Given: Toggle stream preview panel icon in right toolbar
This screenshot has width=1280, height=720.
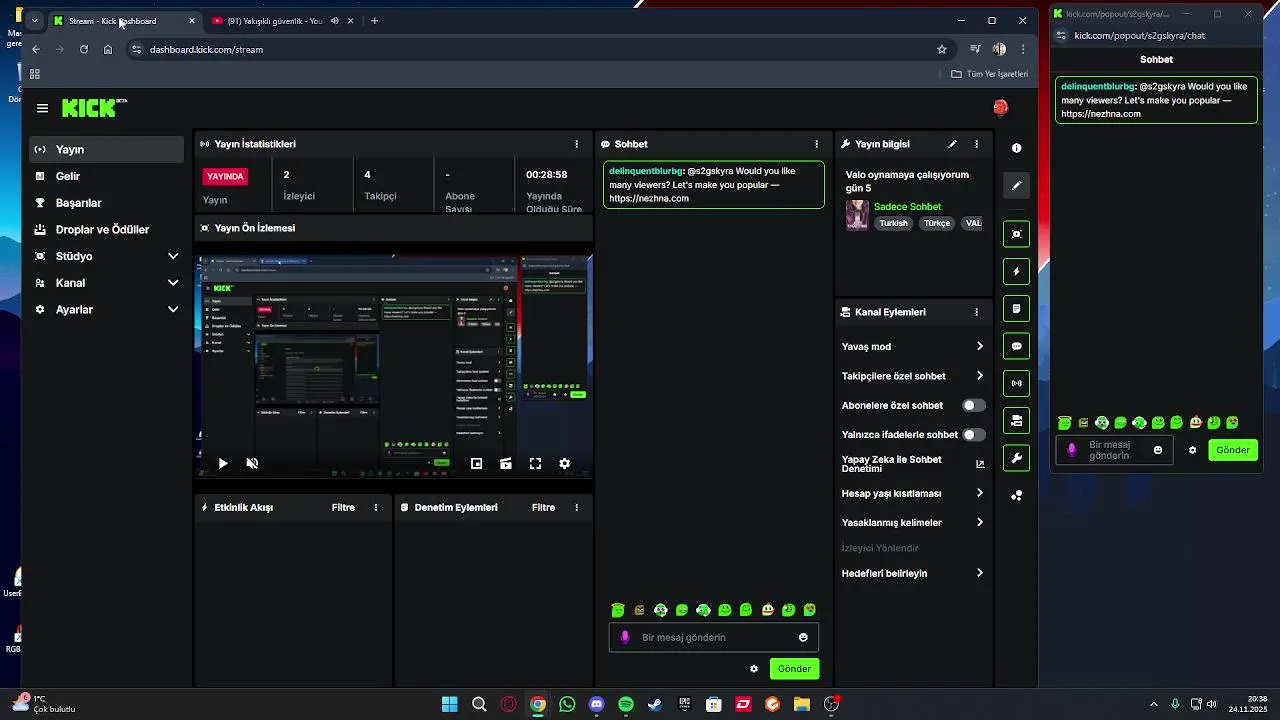Looking at the screenshot, I should point(1016,234).
